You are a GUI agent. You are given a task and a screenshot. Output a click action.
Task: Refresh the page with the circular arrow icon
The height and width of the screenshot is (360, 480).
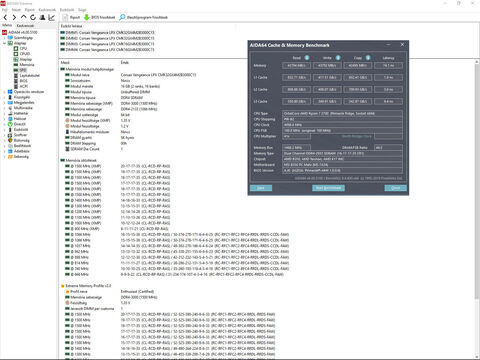[x=33, y=17]
